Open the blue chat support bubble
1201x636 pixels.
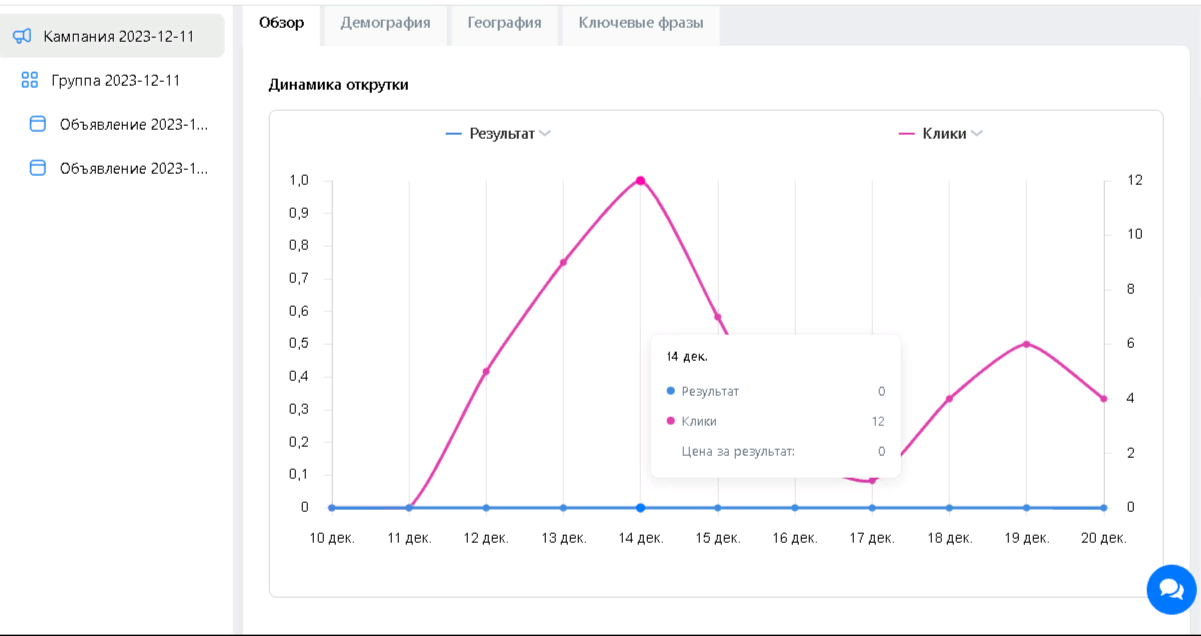coord(1171,589)
